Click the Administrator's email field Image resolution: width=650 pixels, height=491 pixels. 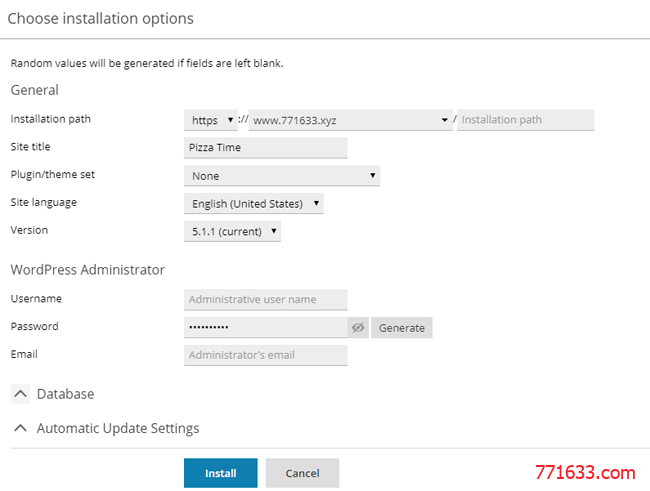[266, 355]
